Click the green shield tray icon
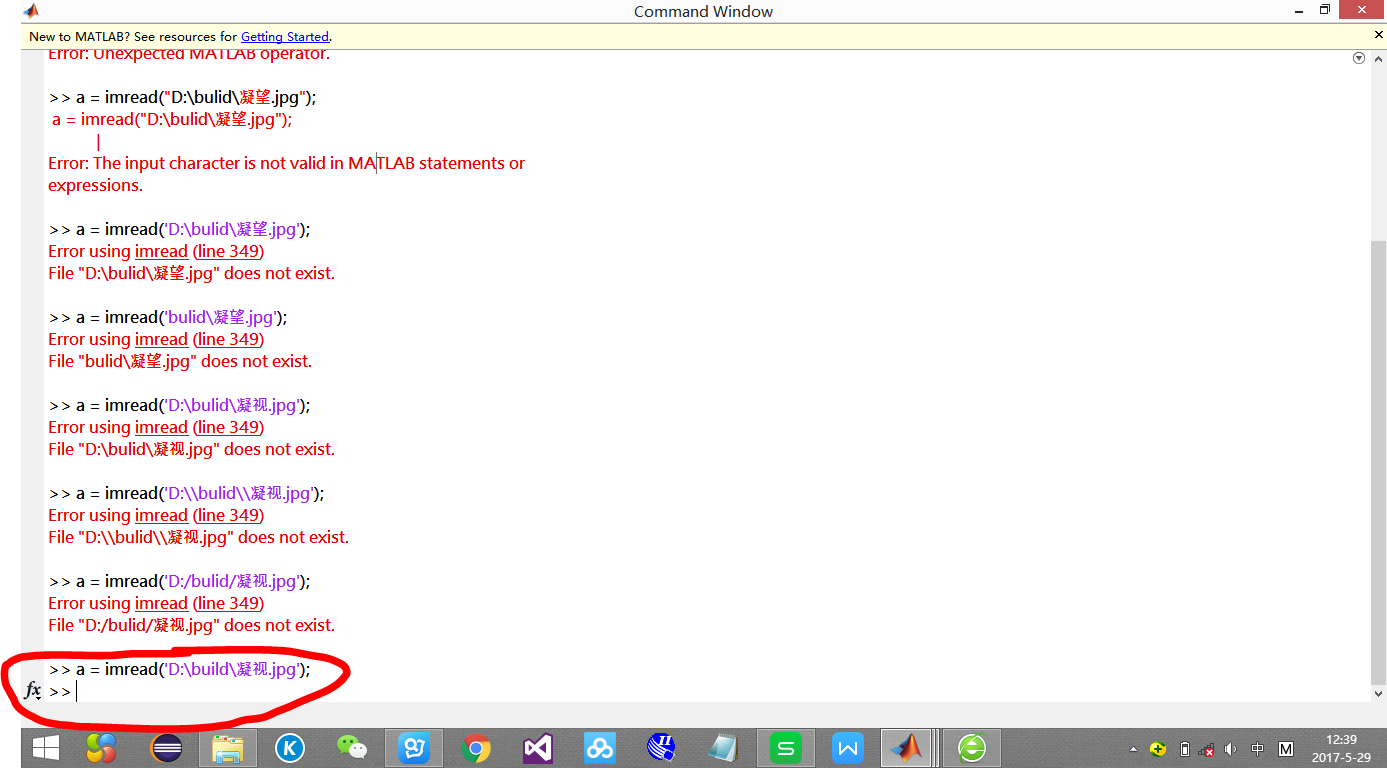 point(1157,748)
